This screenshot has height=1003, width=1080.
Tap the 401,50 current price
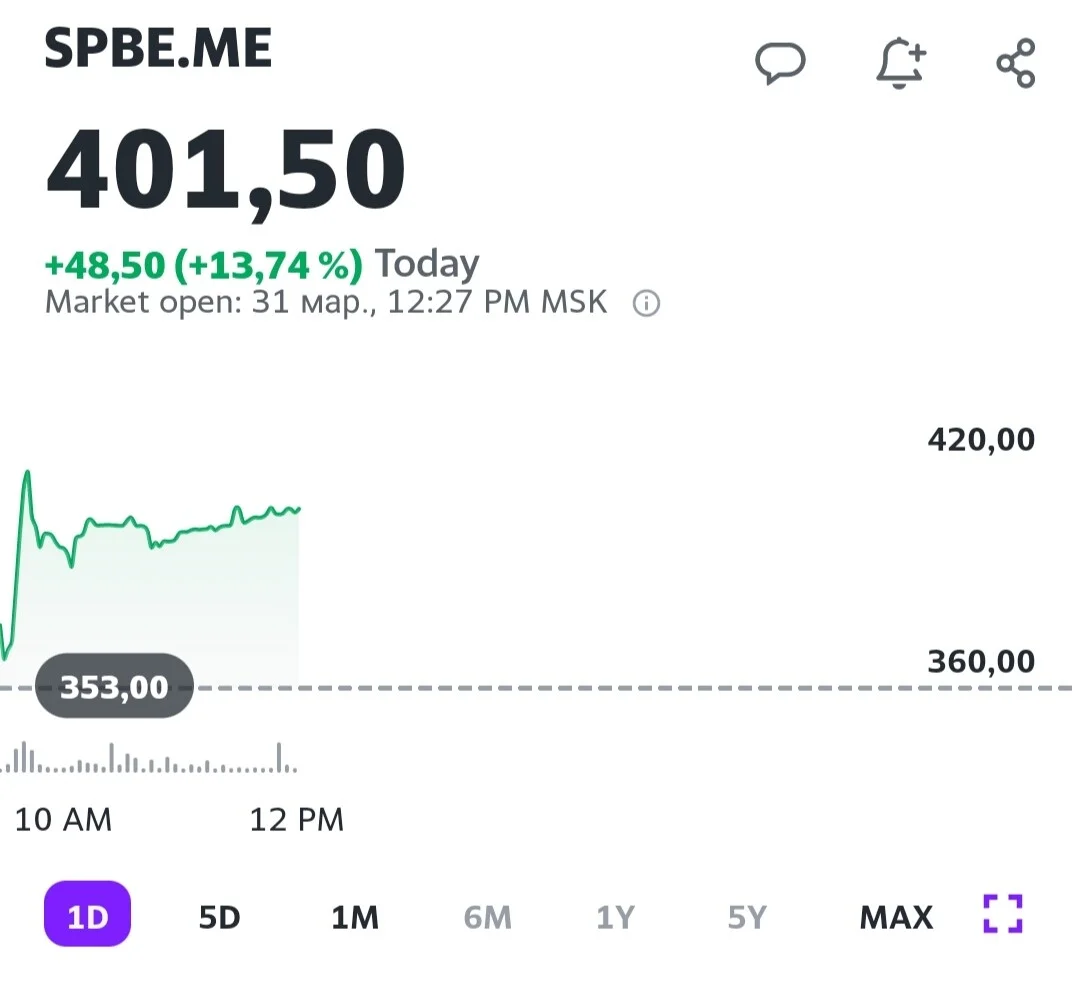tap(225, 171)
